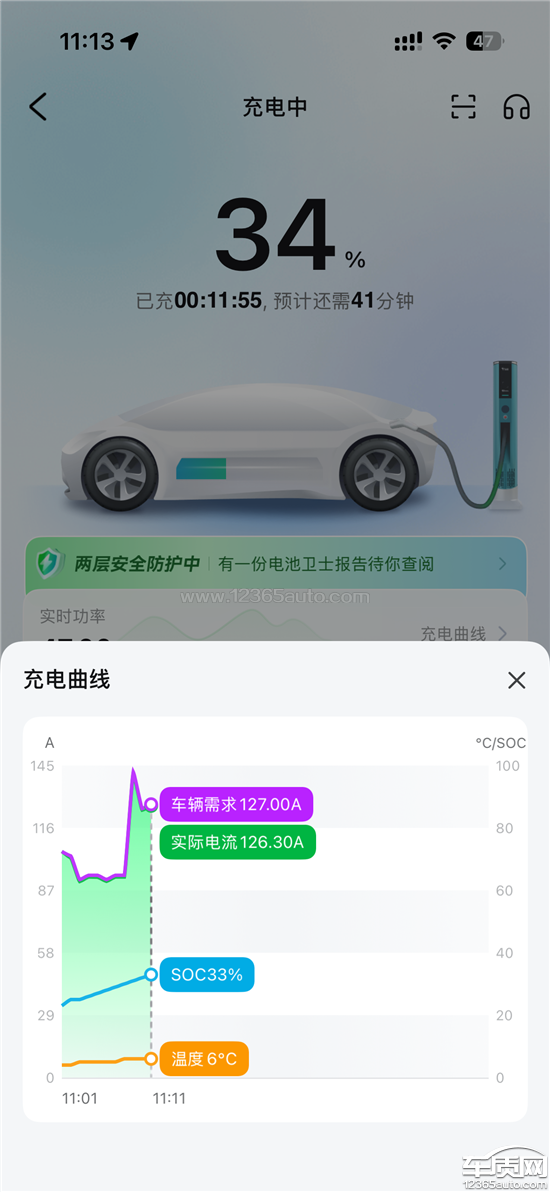Tap the battery status icon
Screen dimensions: 550x1192
484,41
